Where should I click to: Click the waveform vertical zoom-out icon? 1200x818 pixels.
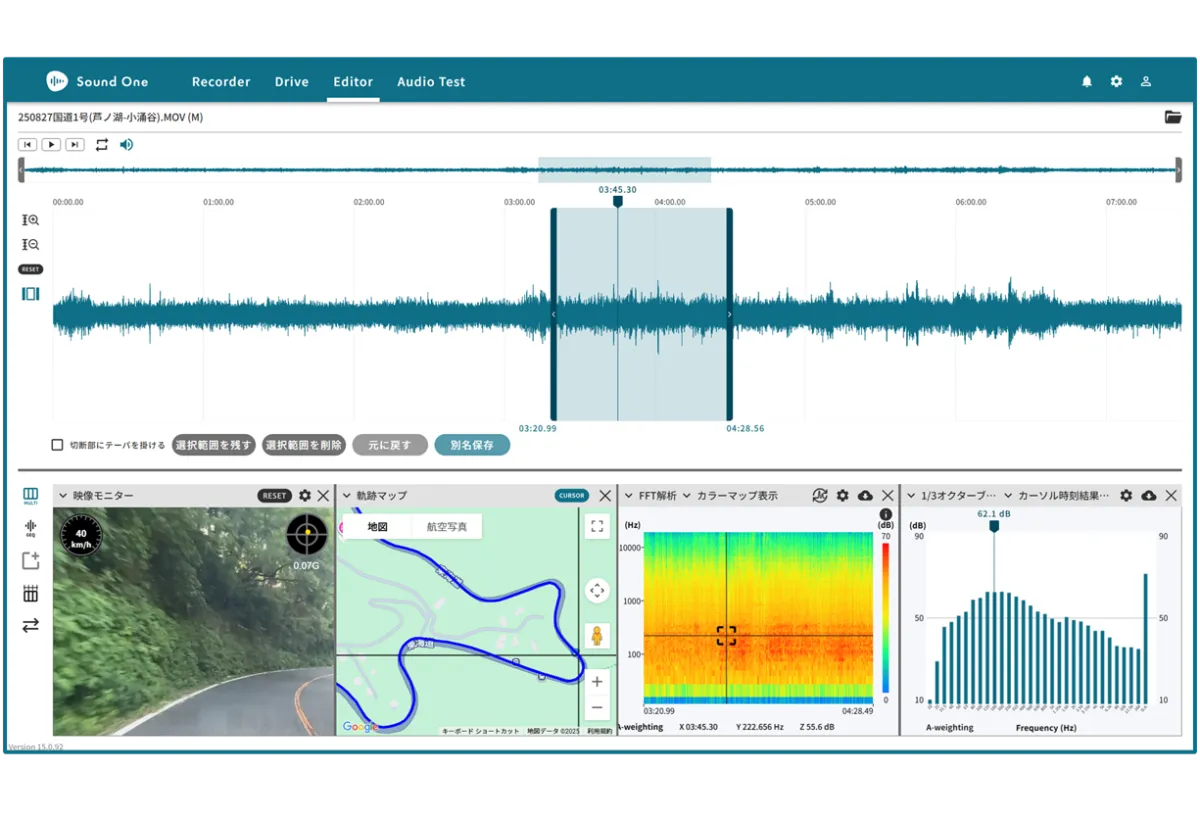pos(30,245)
